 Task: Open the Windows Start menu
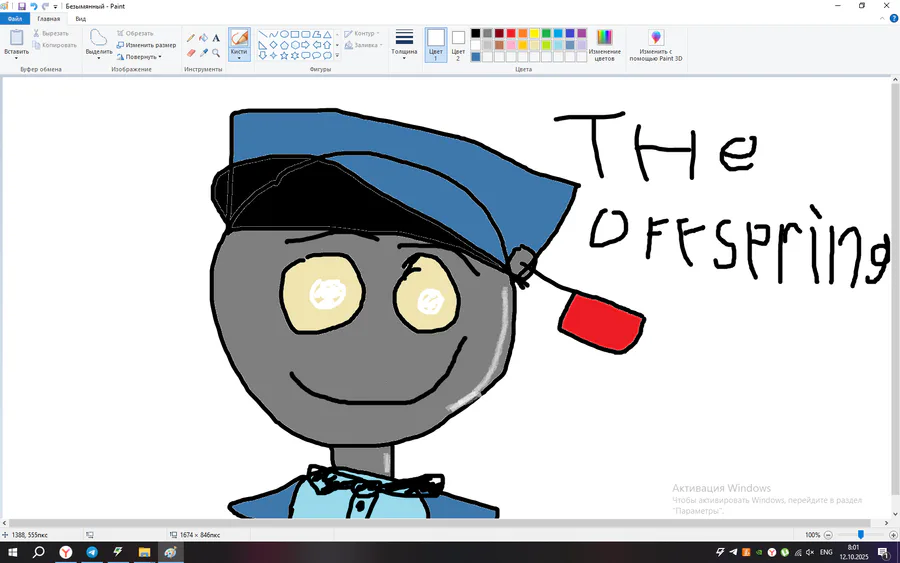coord(12,552)
